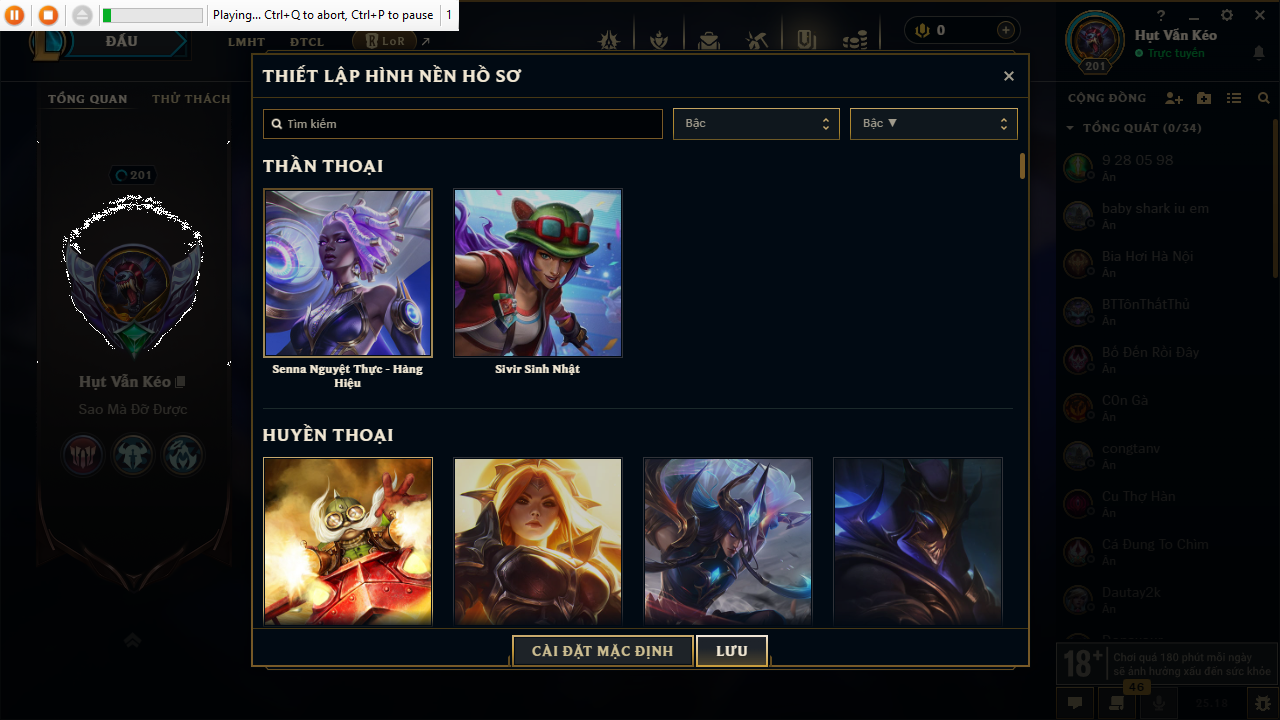Open the THỬ THÁCH profile tab
Viewport: 1280px width, 720px height.
coord(191,99)
